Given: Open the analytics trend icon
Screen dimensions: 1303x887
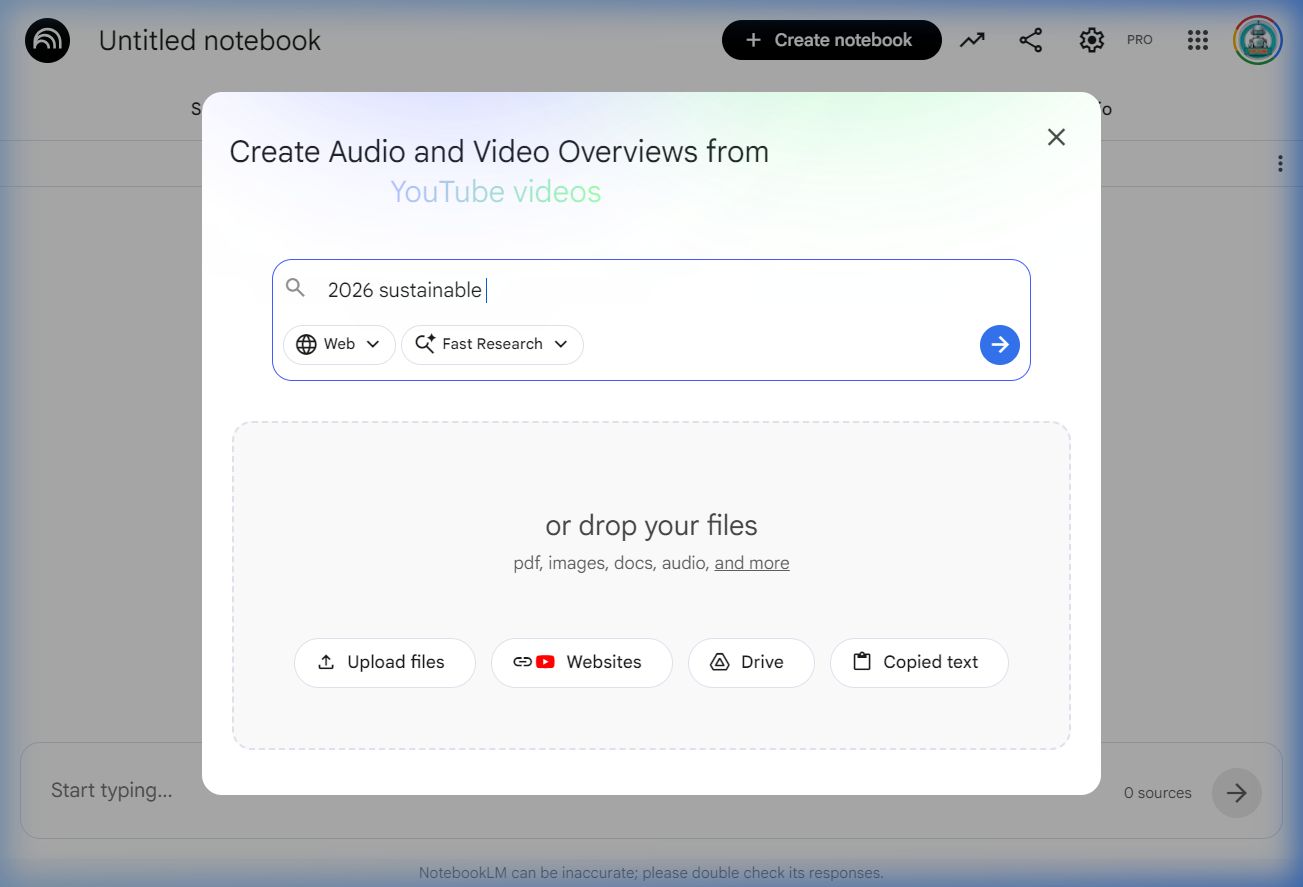Looking at the screenshot, I should coord(972,40).
